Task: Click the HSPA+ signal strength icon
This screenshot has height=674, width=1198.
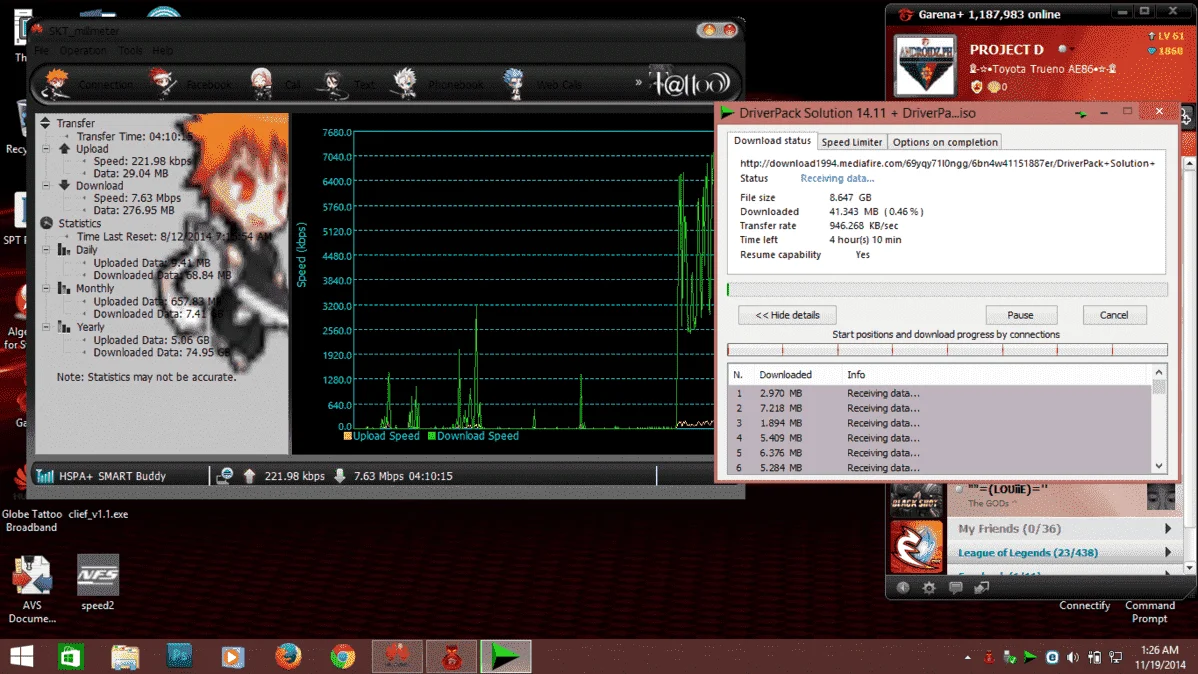Action: coord(44,476)
